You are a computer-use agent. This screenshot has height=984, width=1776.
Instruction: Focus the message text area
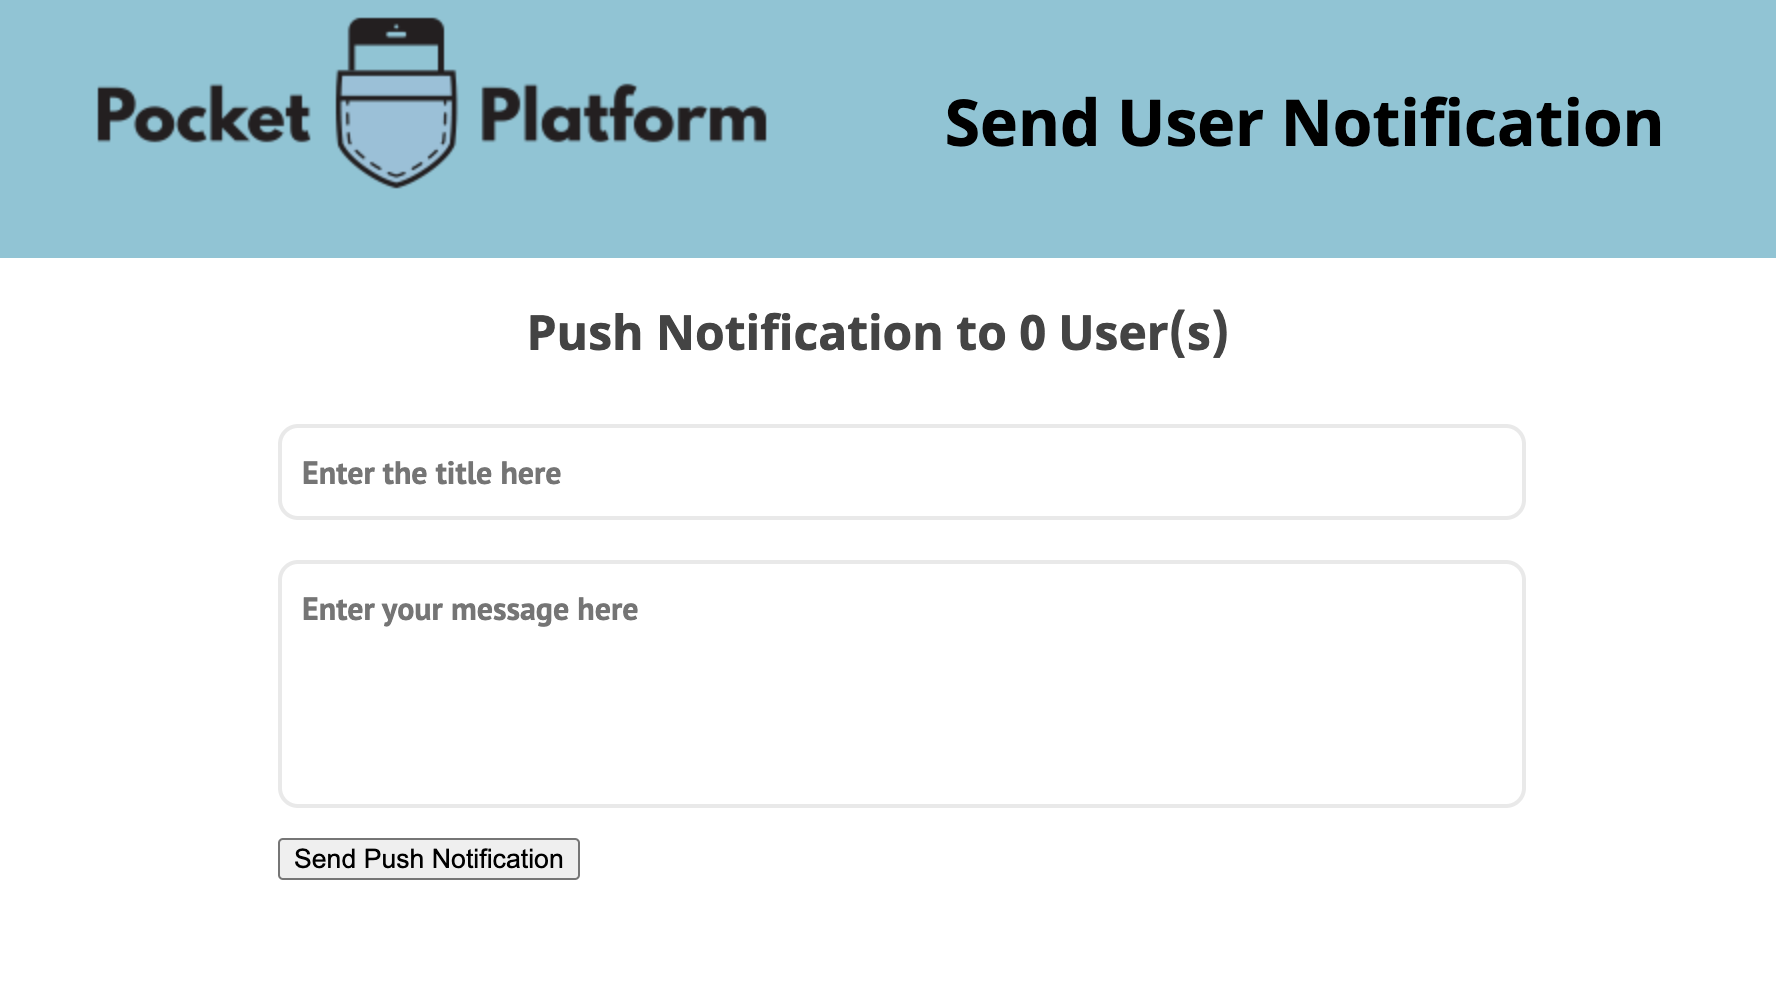(x=901, y=684)
